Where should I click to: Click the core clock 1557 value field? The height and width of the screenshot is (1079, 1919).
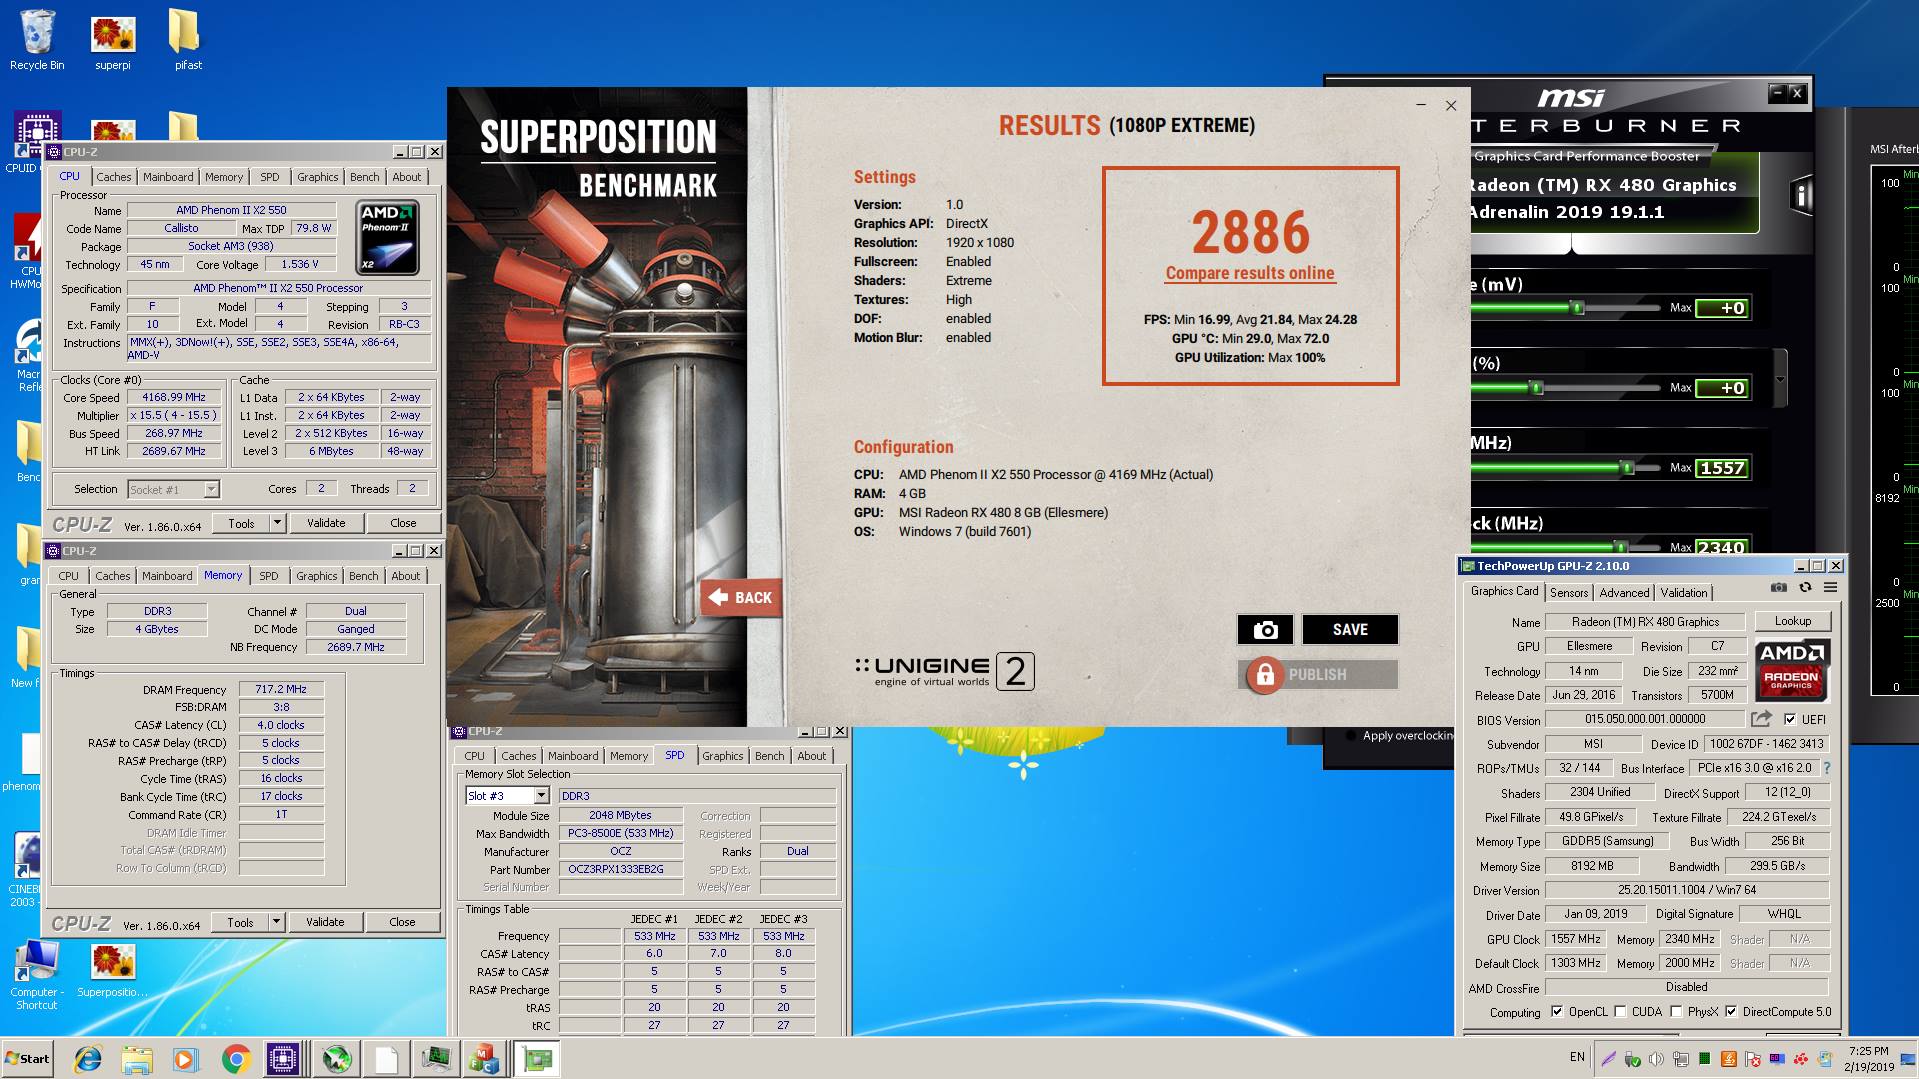pyautogui.click(x=1722, y=468)
